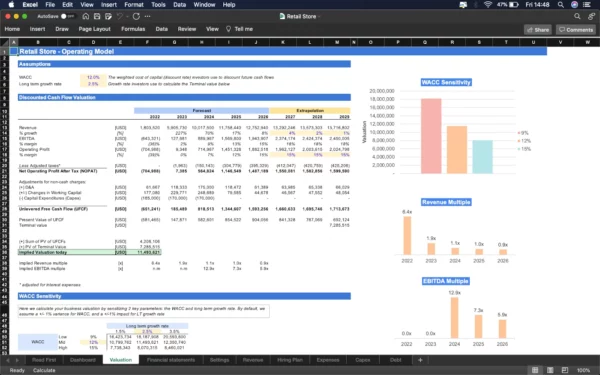The image size is (600, 375).
Task: Switch to the Dashboard sheet tab
Action: click(x=83, y=360)
